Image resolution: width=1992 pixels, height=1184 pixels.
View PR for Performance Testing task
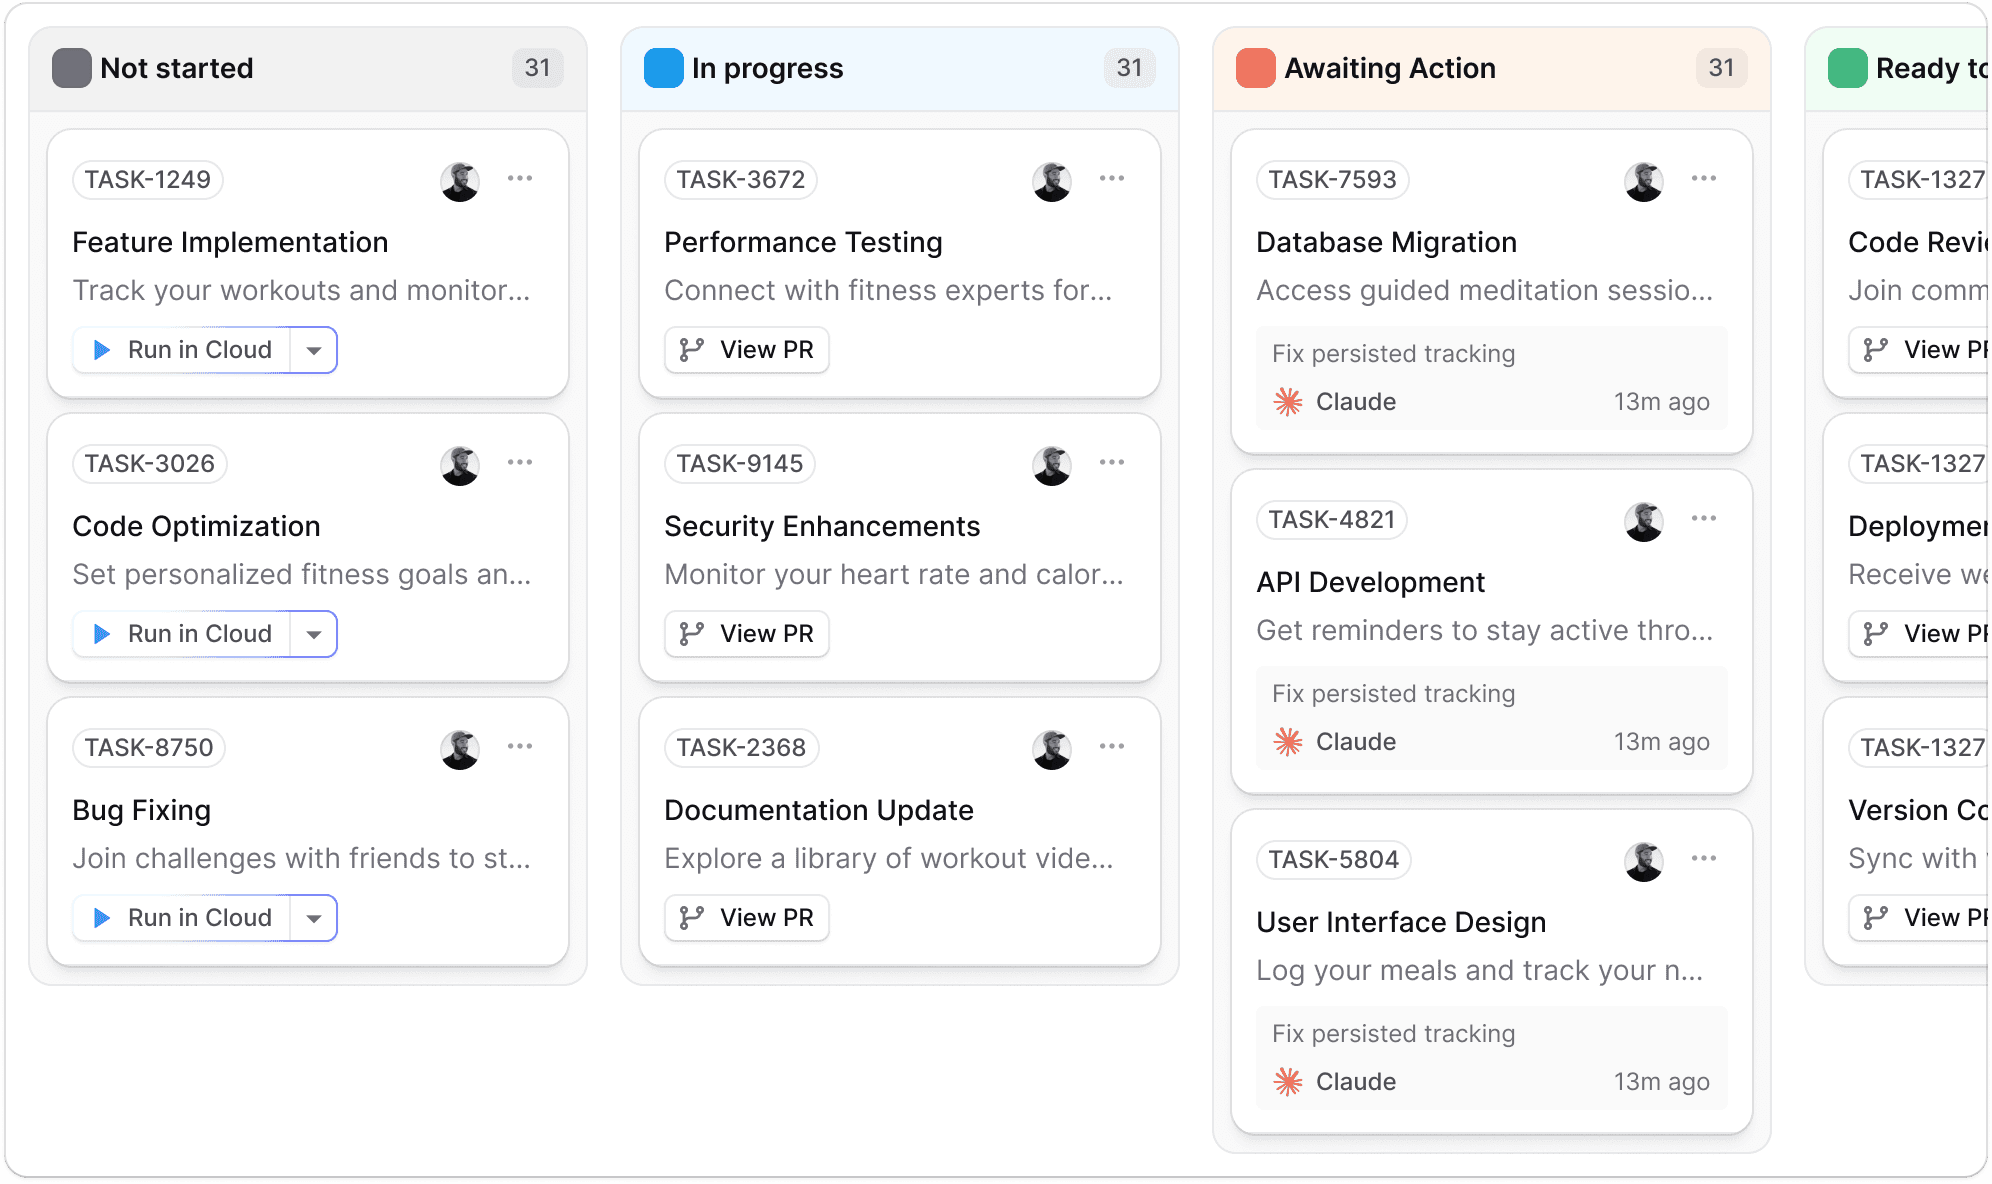click(x=747, y=350)
